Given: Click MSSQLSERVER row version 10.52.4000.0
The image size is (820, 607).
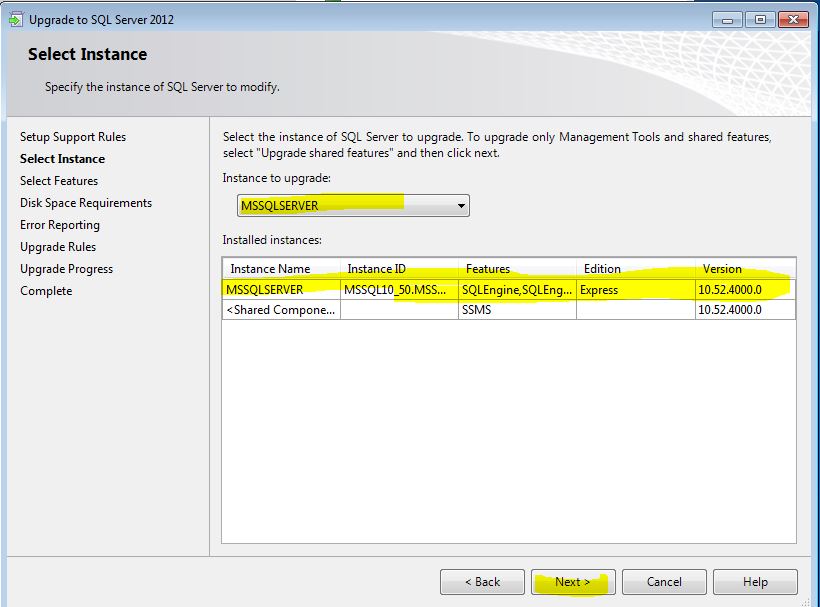Looking at the screenshot, I should [x=745, y=290].
